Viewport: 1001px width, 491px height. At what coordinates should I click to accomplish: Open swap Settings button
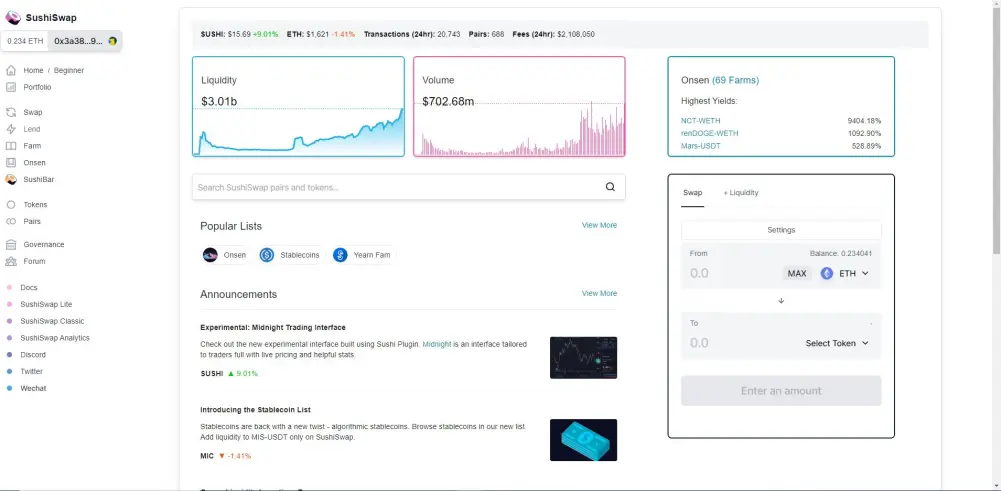point(781,230)
